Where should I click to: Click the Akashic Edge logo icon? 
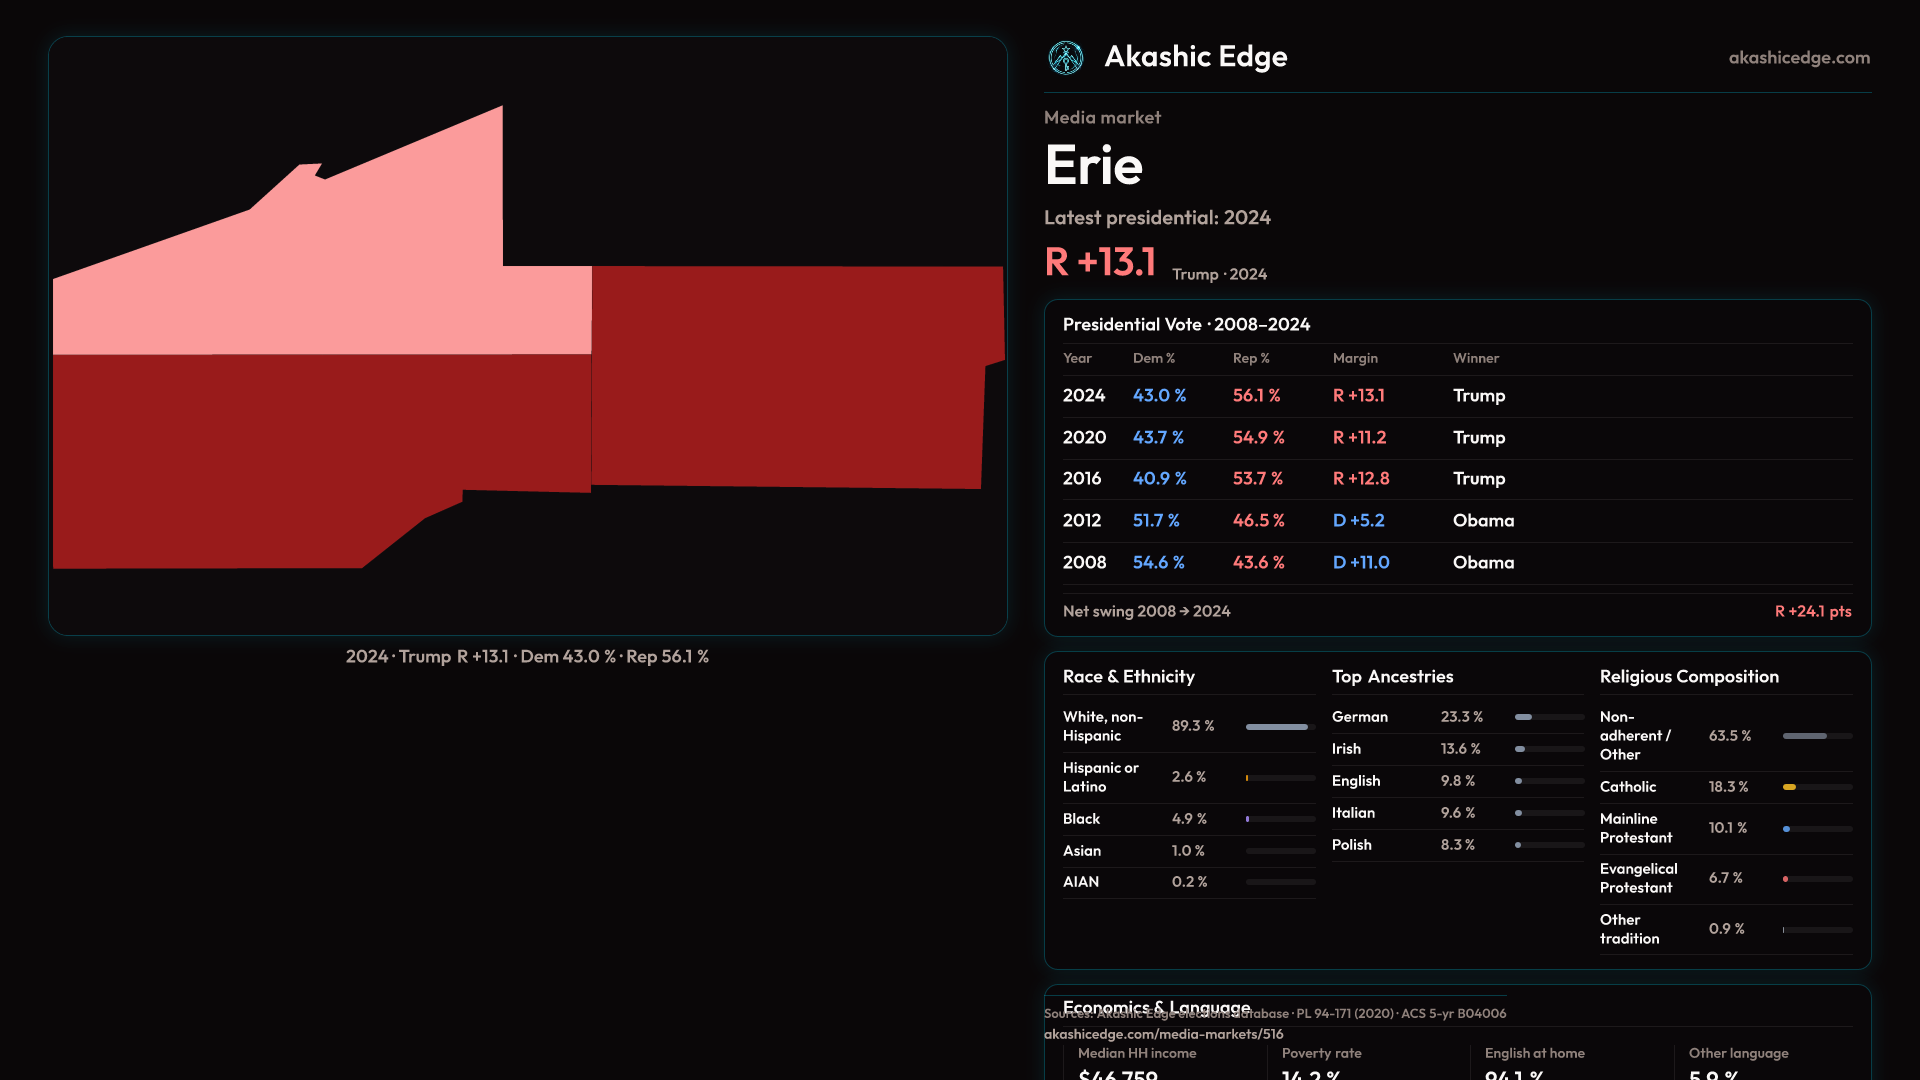click(x=1065, y=58)
